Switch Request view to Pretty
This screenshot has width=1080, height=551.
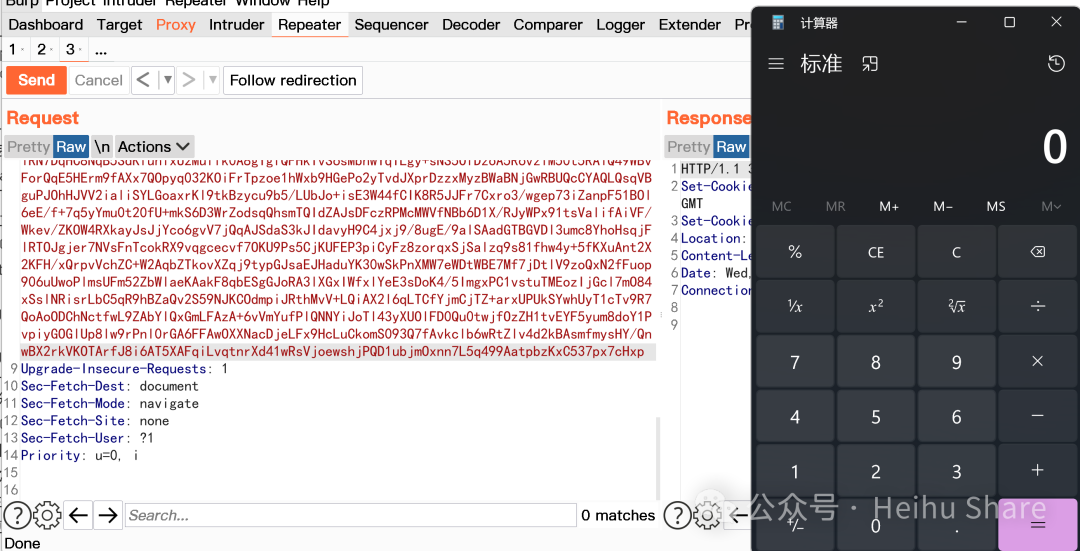click(x=28, y=147)
